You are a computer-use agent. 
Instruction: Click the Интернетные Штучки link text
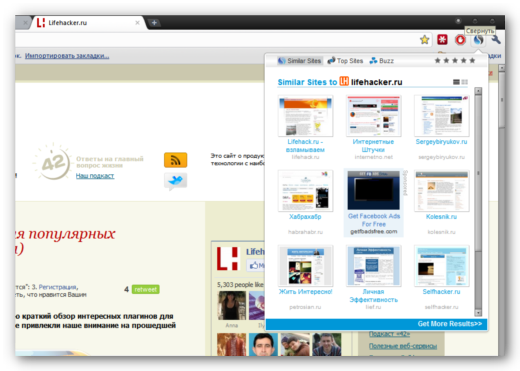click(x=373, y=146)
